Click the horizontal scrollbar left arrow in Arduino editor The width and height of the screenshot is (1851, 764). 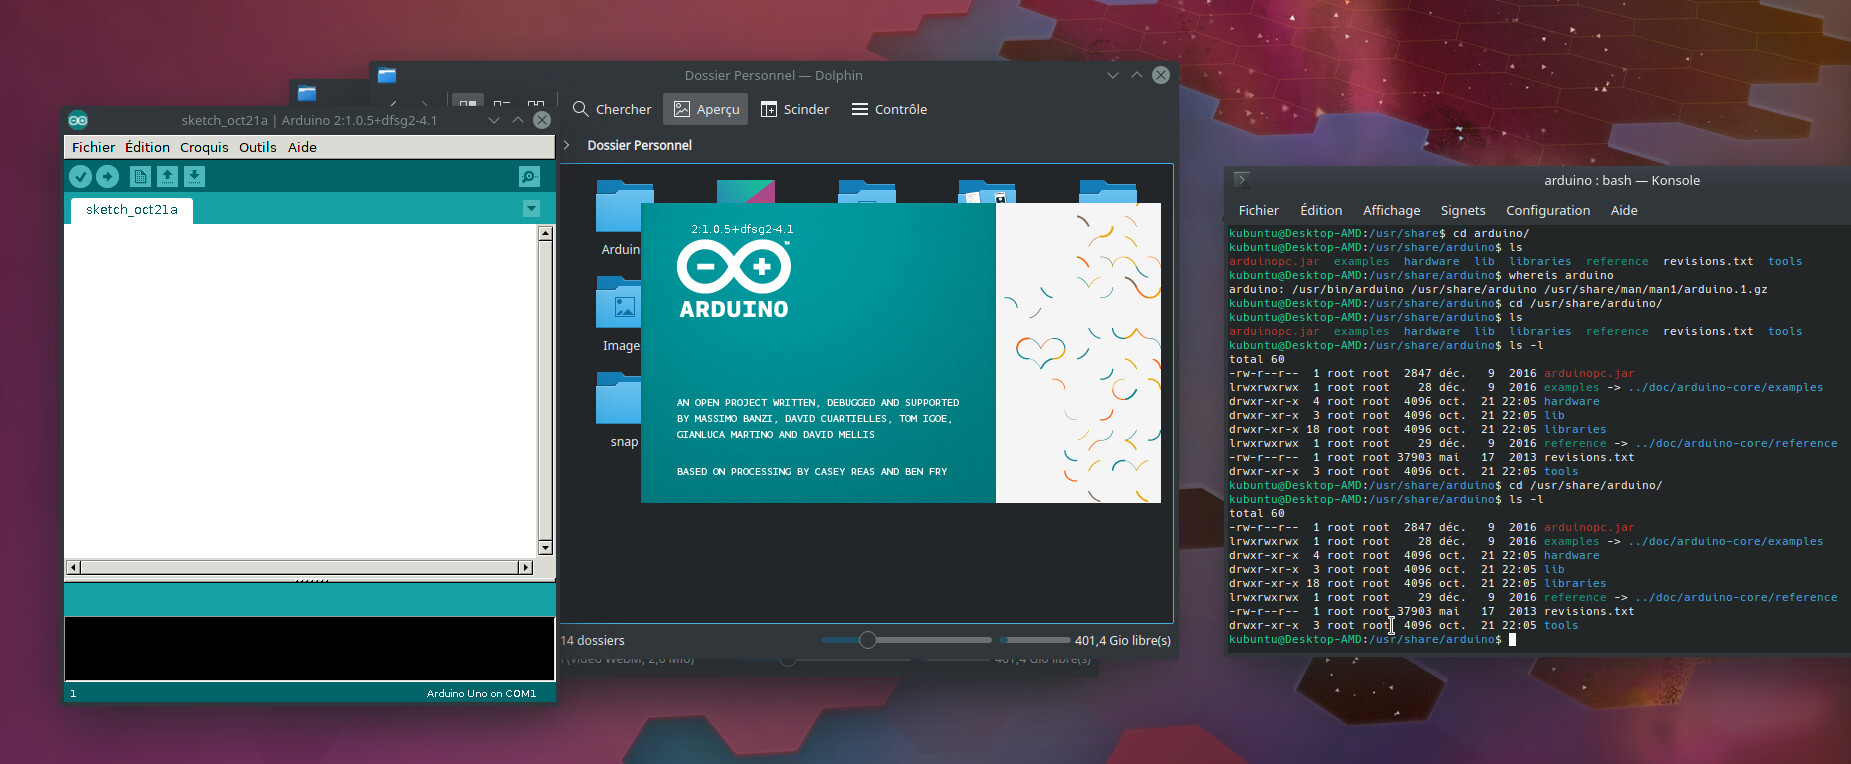click(73, 567)
